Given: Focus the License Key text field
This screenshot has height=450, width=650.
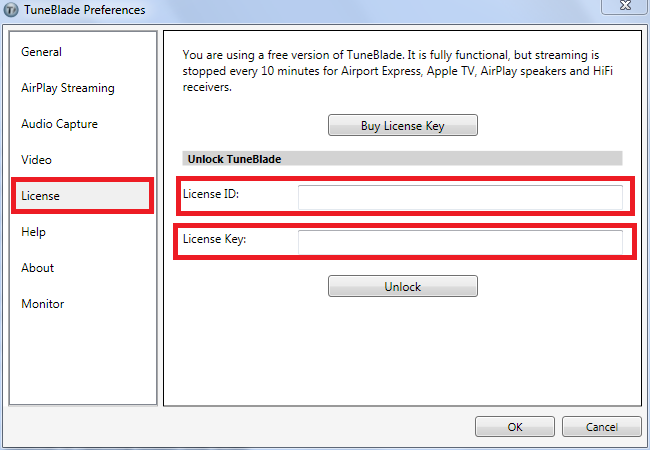Looking at the screenshot, I should (x=460, y=242).
